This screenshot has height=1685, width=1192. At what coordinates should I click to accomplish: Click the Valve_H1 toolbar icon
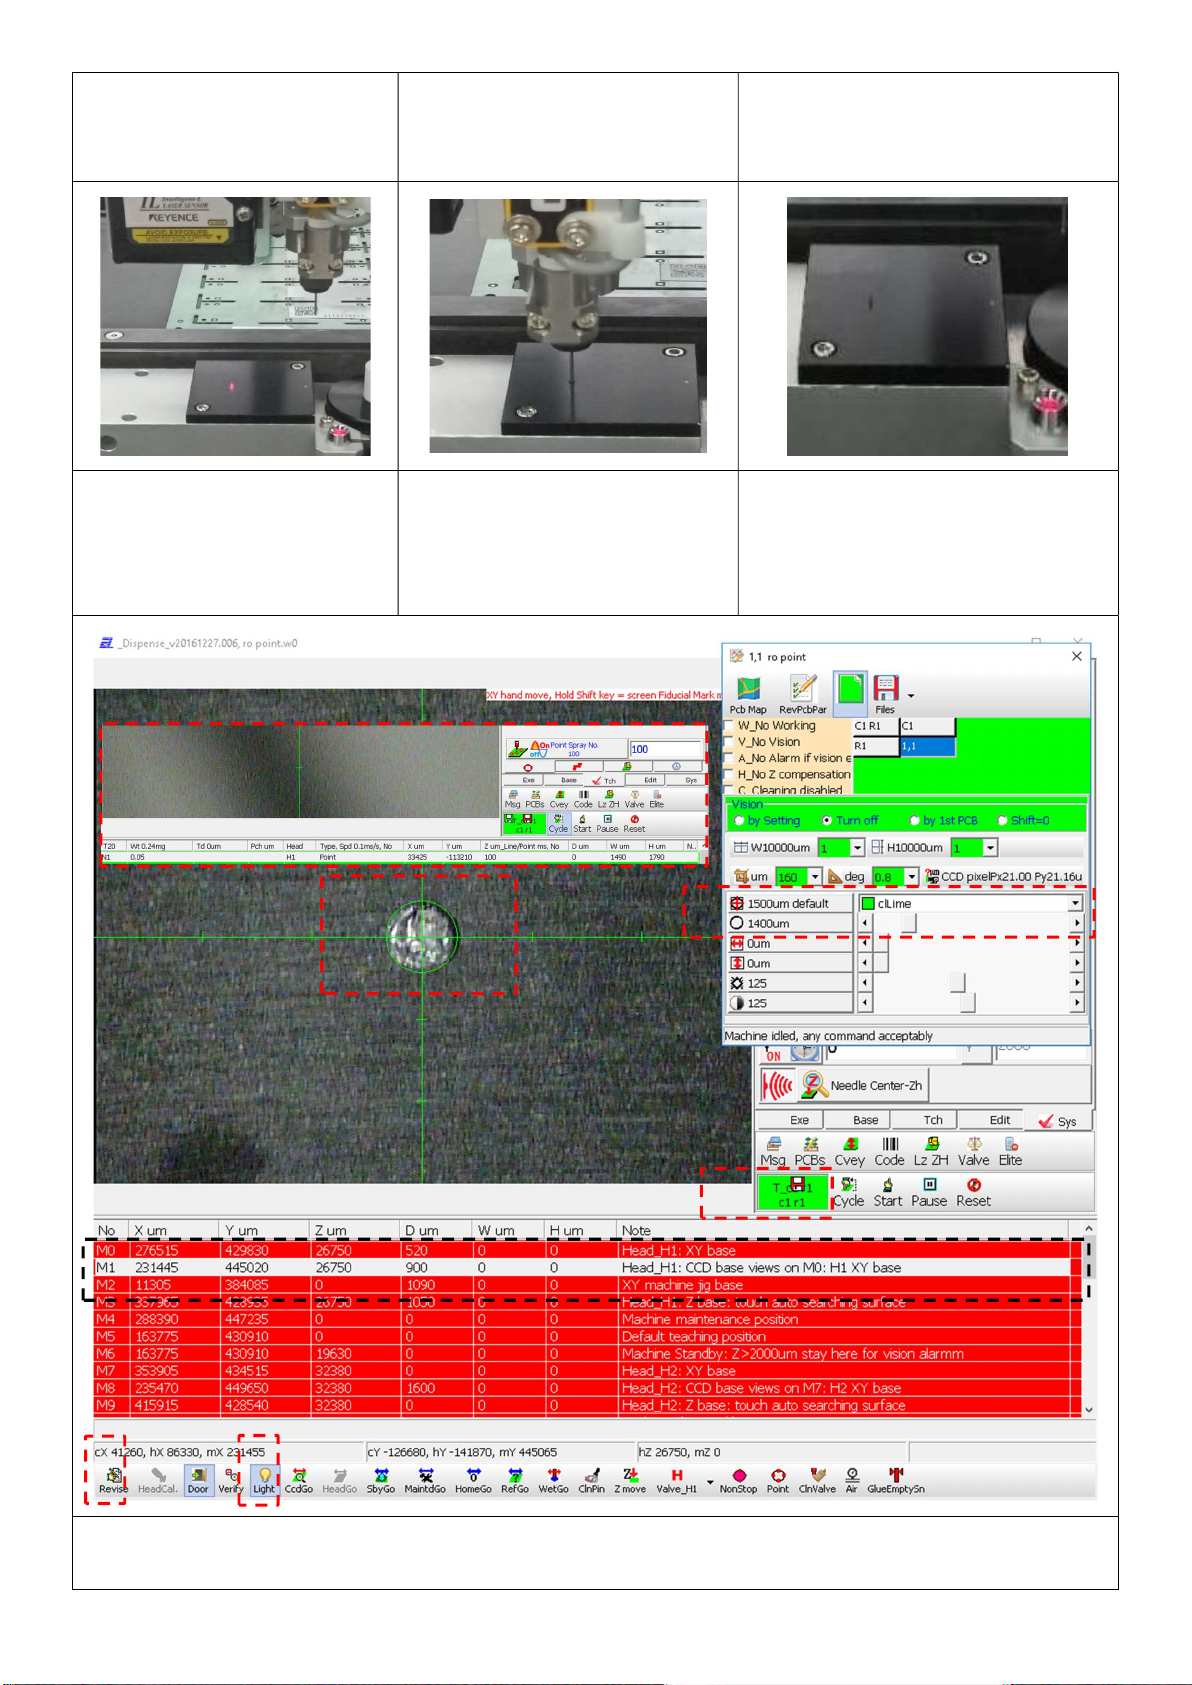point(676,1480)
